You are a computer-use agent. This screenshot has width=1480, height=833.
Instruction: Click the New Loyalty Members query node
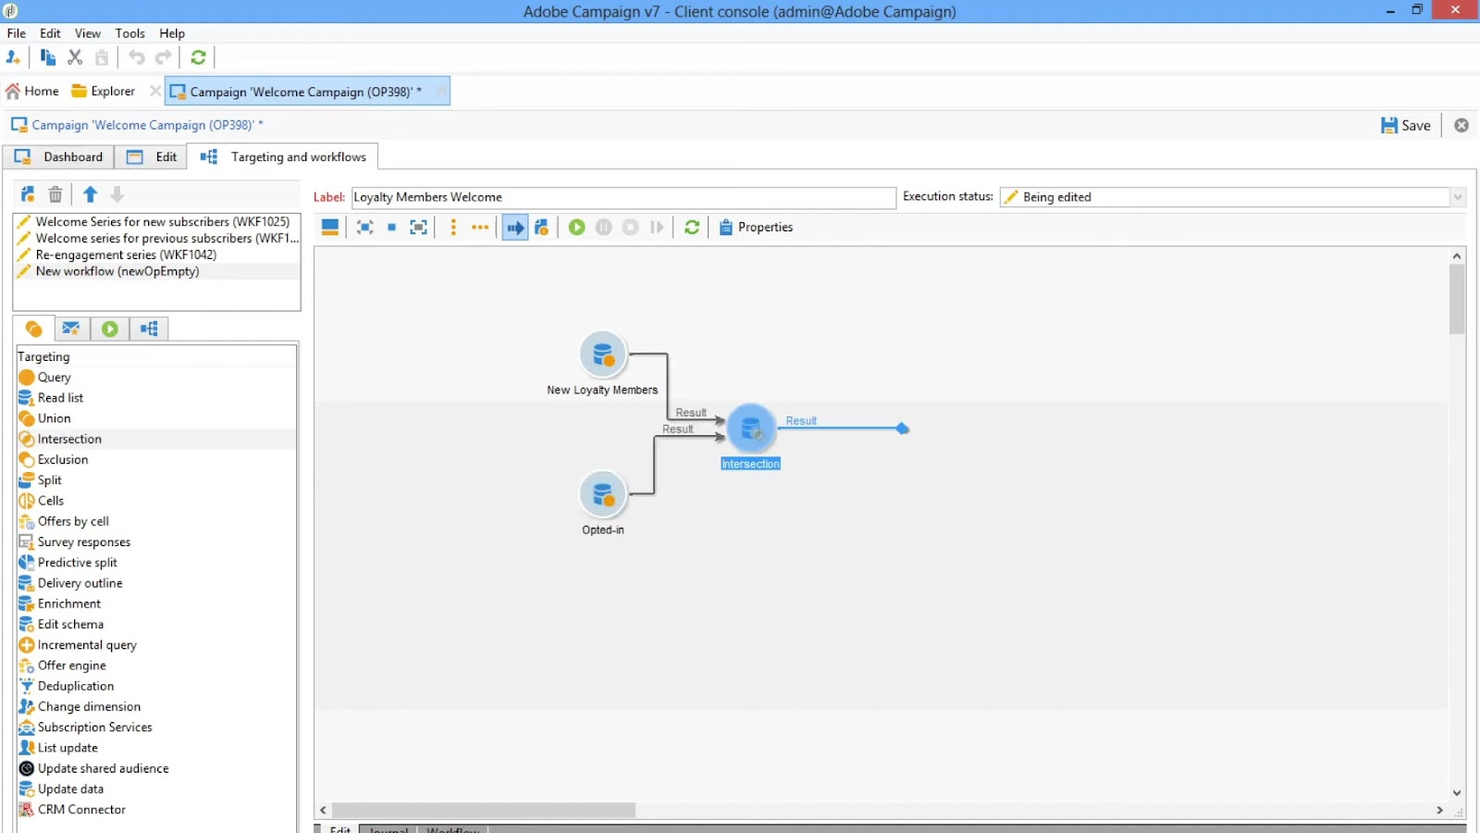click(x=602, y=354)
